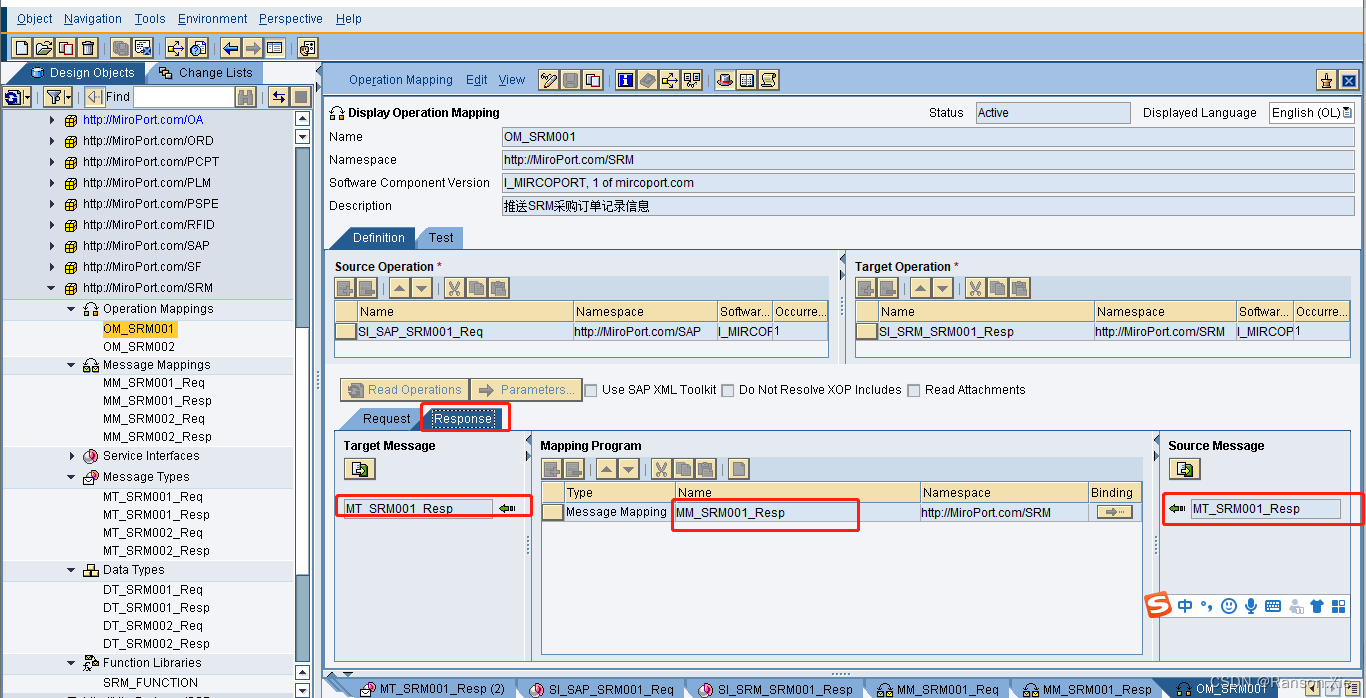Switch to the Test tab
The height and width of the screenshot is (698, 1366).
[440, 238]
